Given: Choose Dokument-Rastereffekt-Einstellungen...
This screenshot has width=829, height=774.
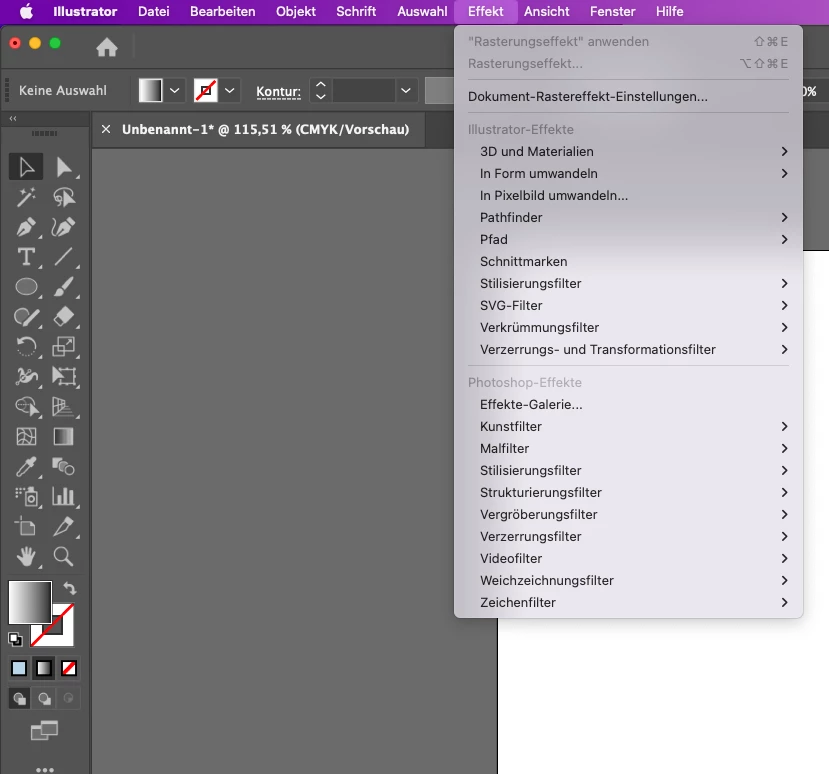Looking at the screenshot, I should pyautogui.click(x=628, y=97).
